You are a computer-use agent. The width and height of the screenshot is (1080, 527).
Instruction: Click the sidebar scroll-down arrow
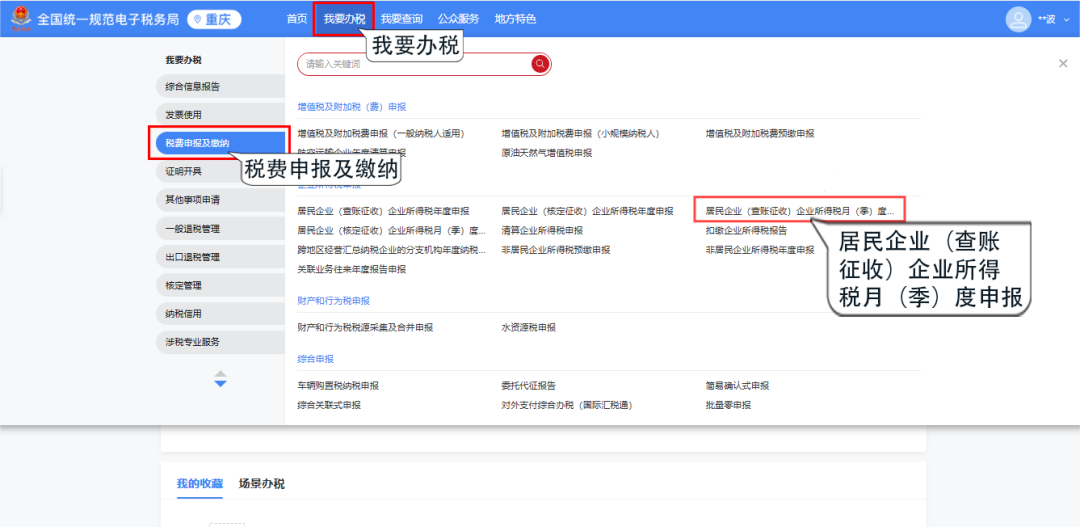pos(220,384)
